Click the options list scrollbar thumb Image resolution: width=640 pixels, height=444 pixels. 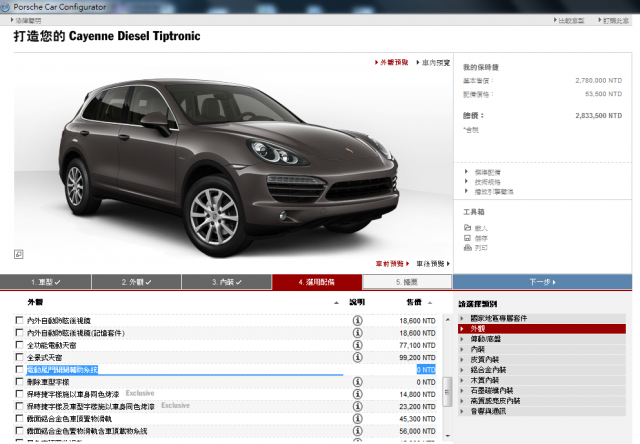[x=448, y=392]
